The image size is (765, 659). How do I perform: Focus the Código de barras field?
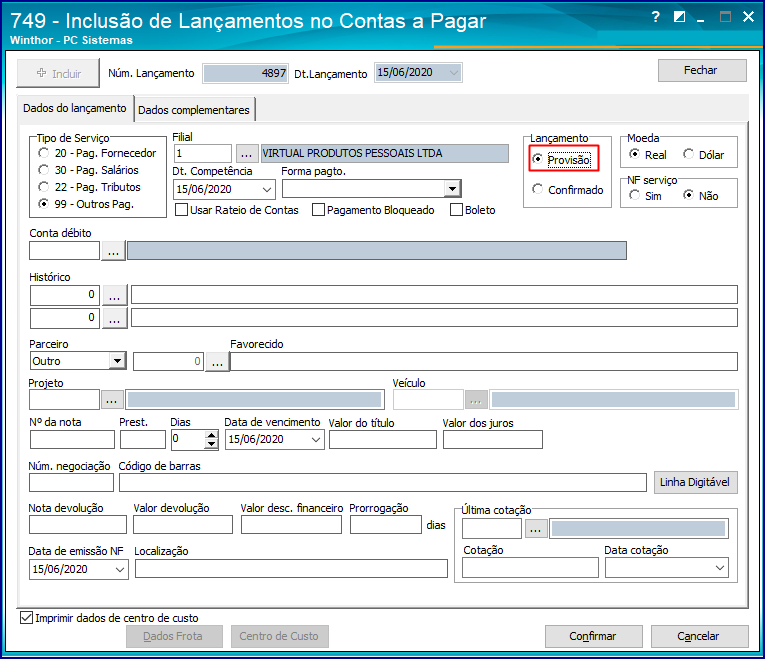[x=382, y=482]
